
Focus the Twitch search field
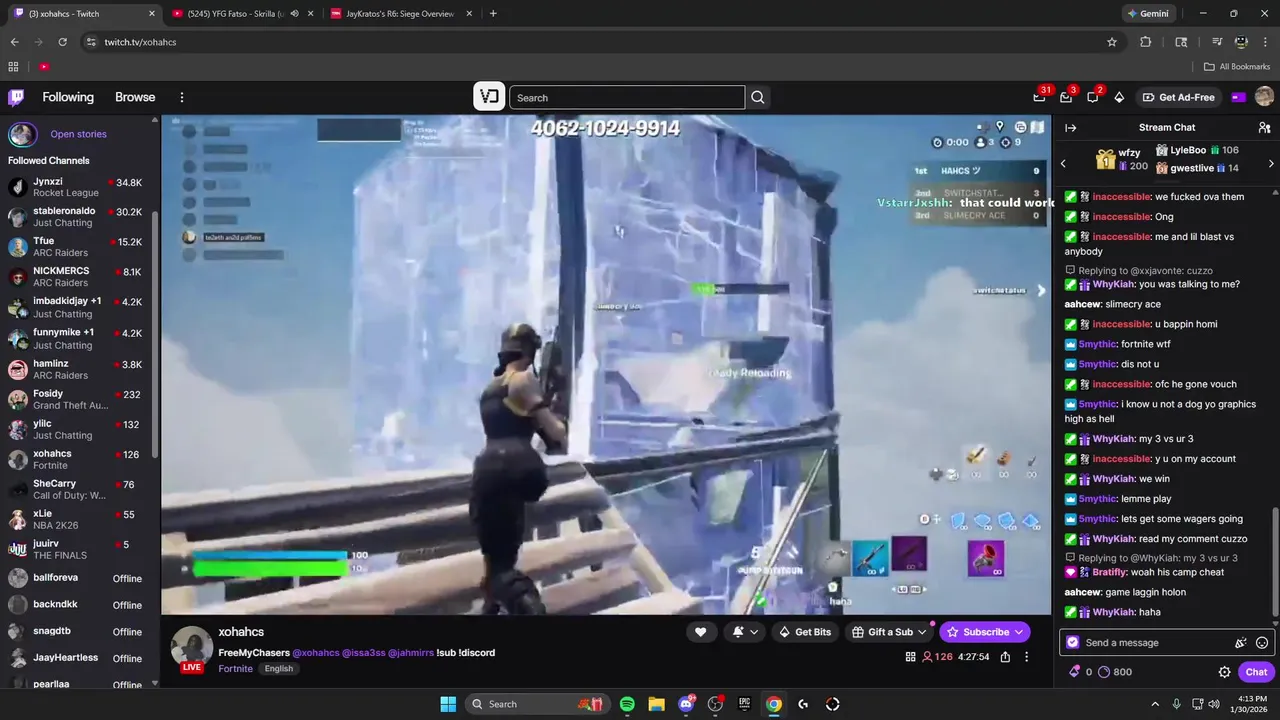(627, 97)
